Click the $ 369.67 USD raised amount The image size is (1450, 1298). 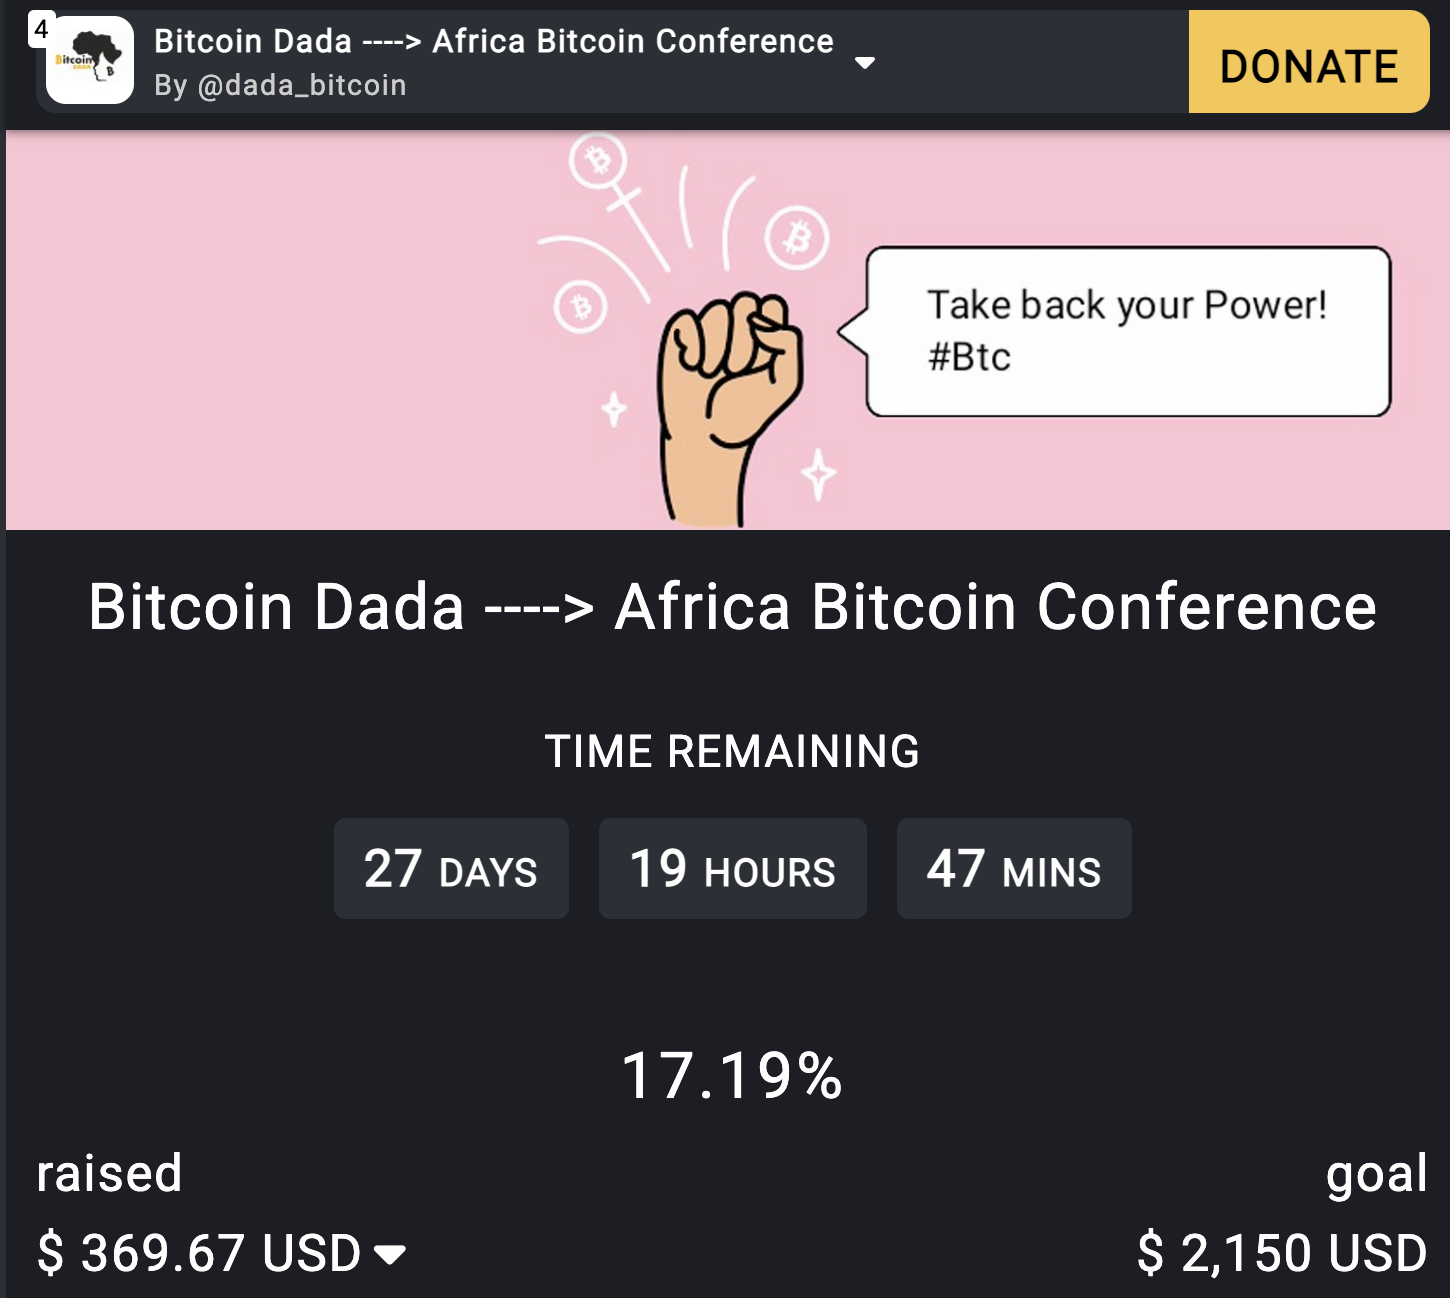coord(198,1253)
